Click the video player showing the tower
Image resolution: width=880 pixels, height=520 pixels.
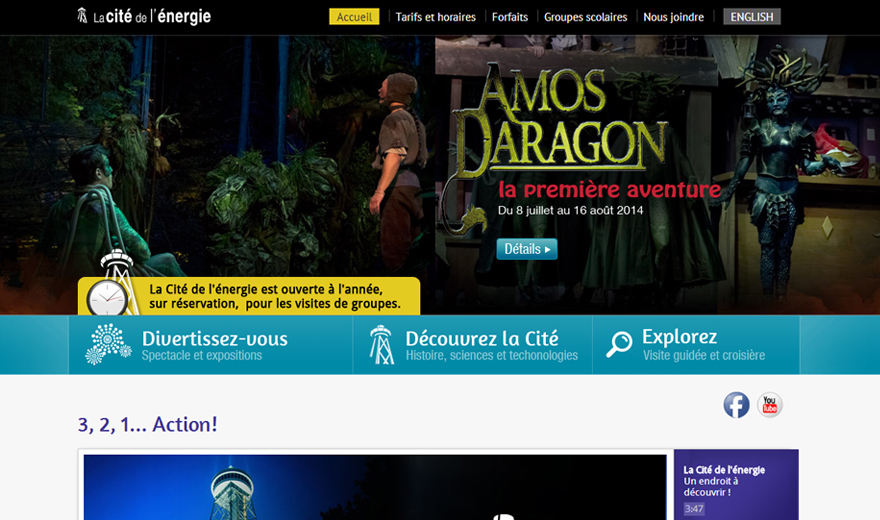375,487
